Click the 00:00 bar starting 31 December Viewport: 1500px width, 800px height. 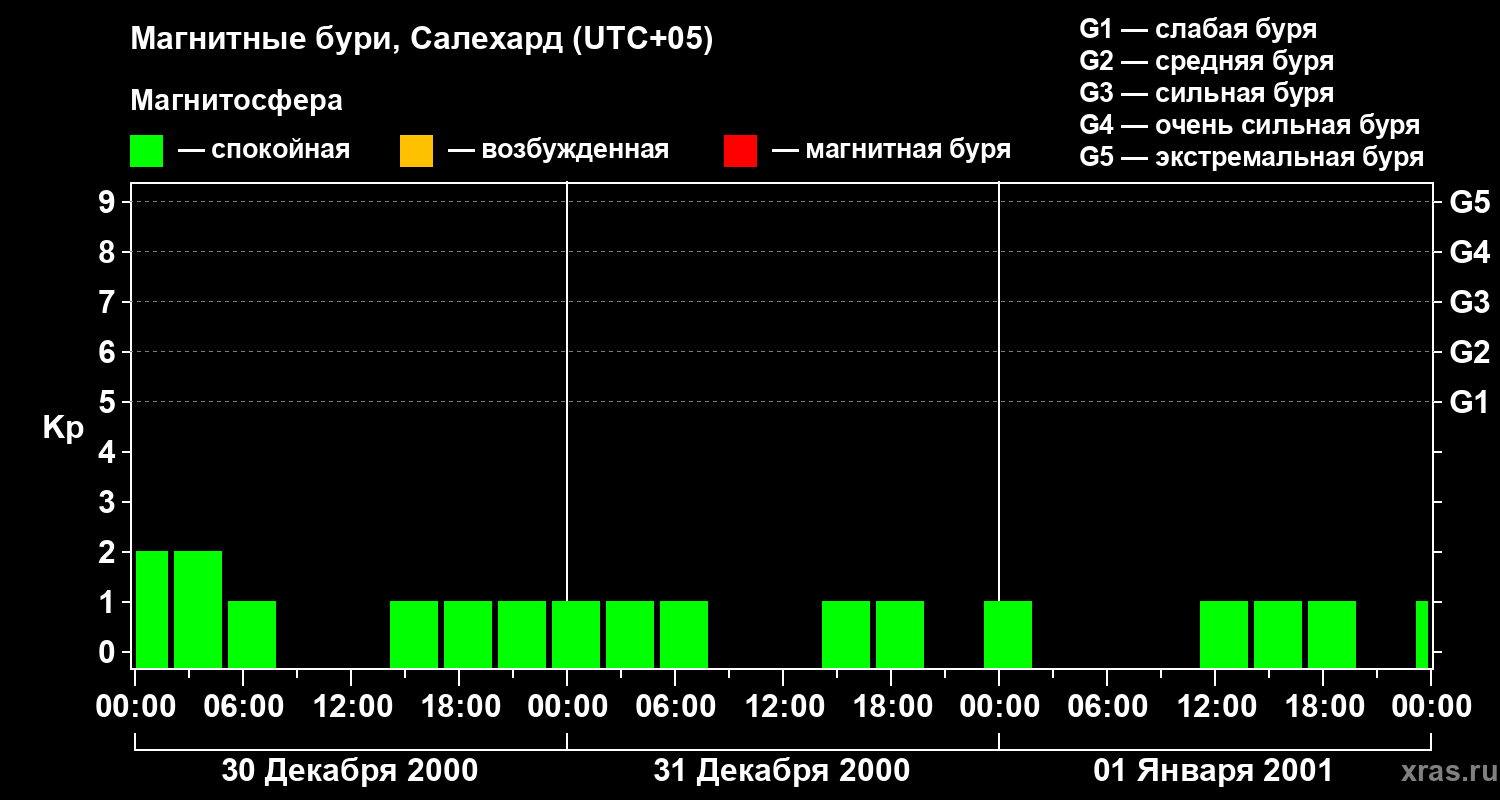[x=576, y=634]
